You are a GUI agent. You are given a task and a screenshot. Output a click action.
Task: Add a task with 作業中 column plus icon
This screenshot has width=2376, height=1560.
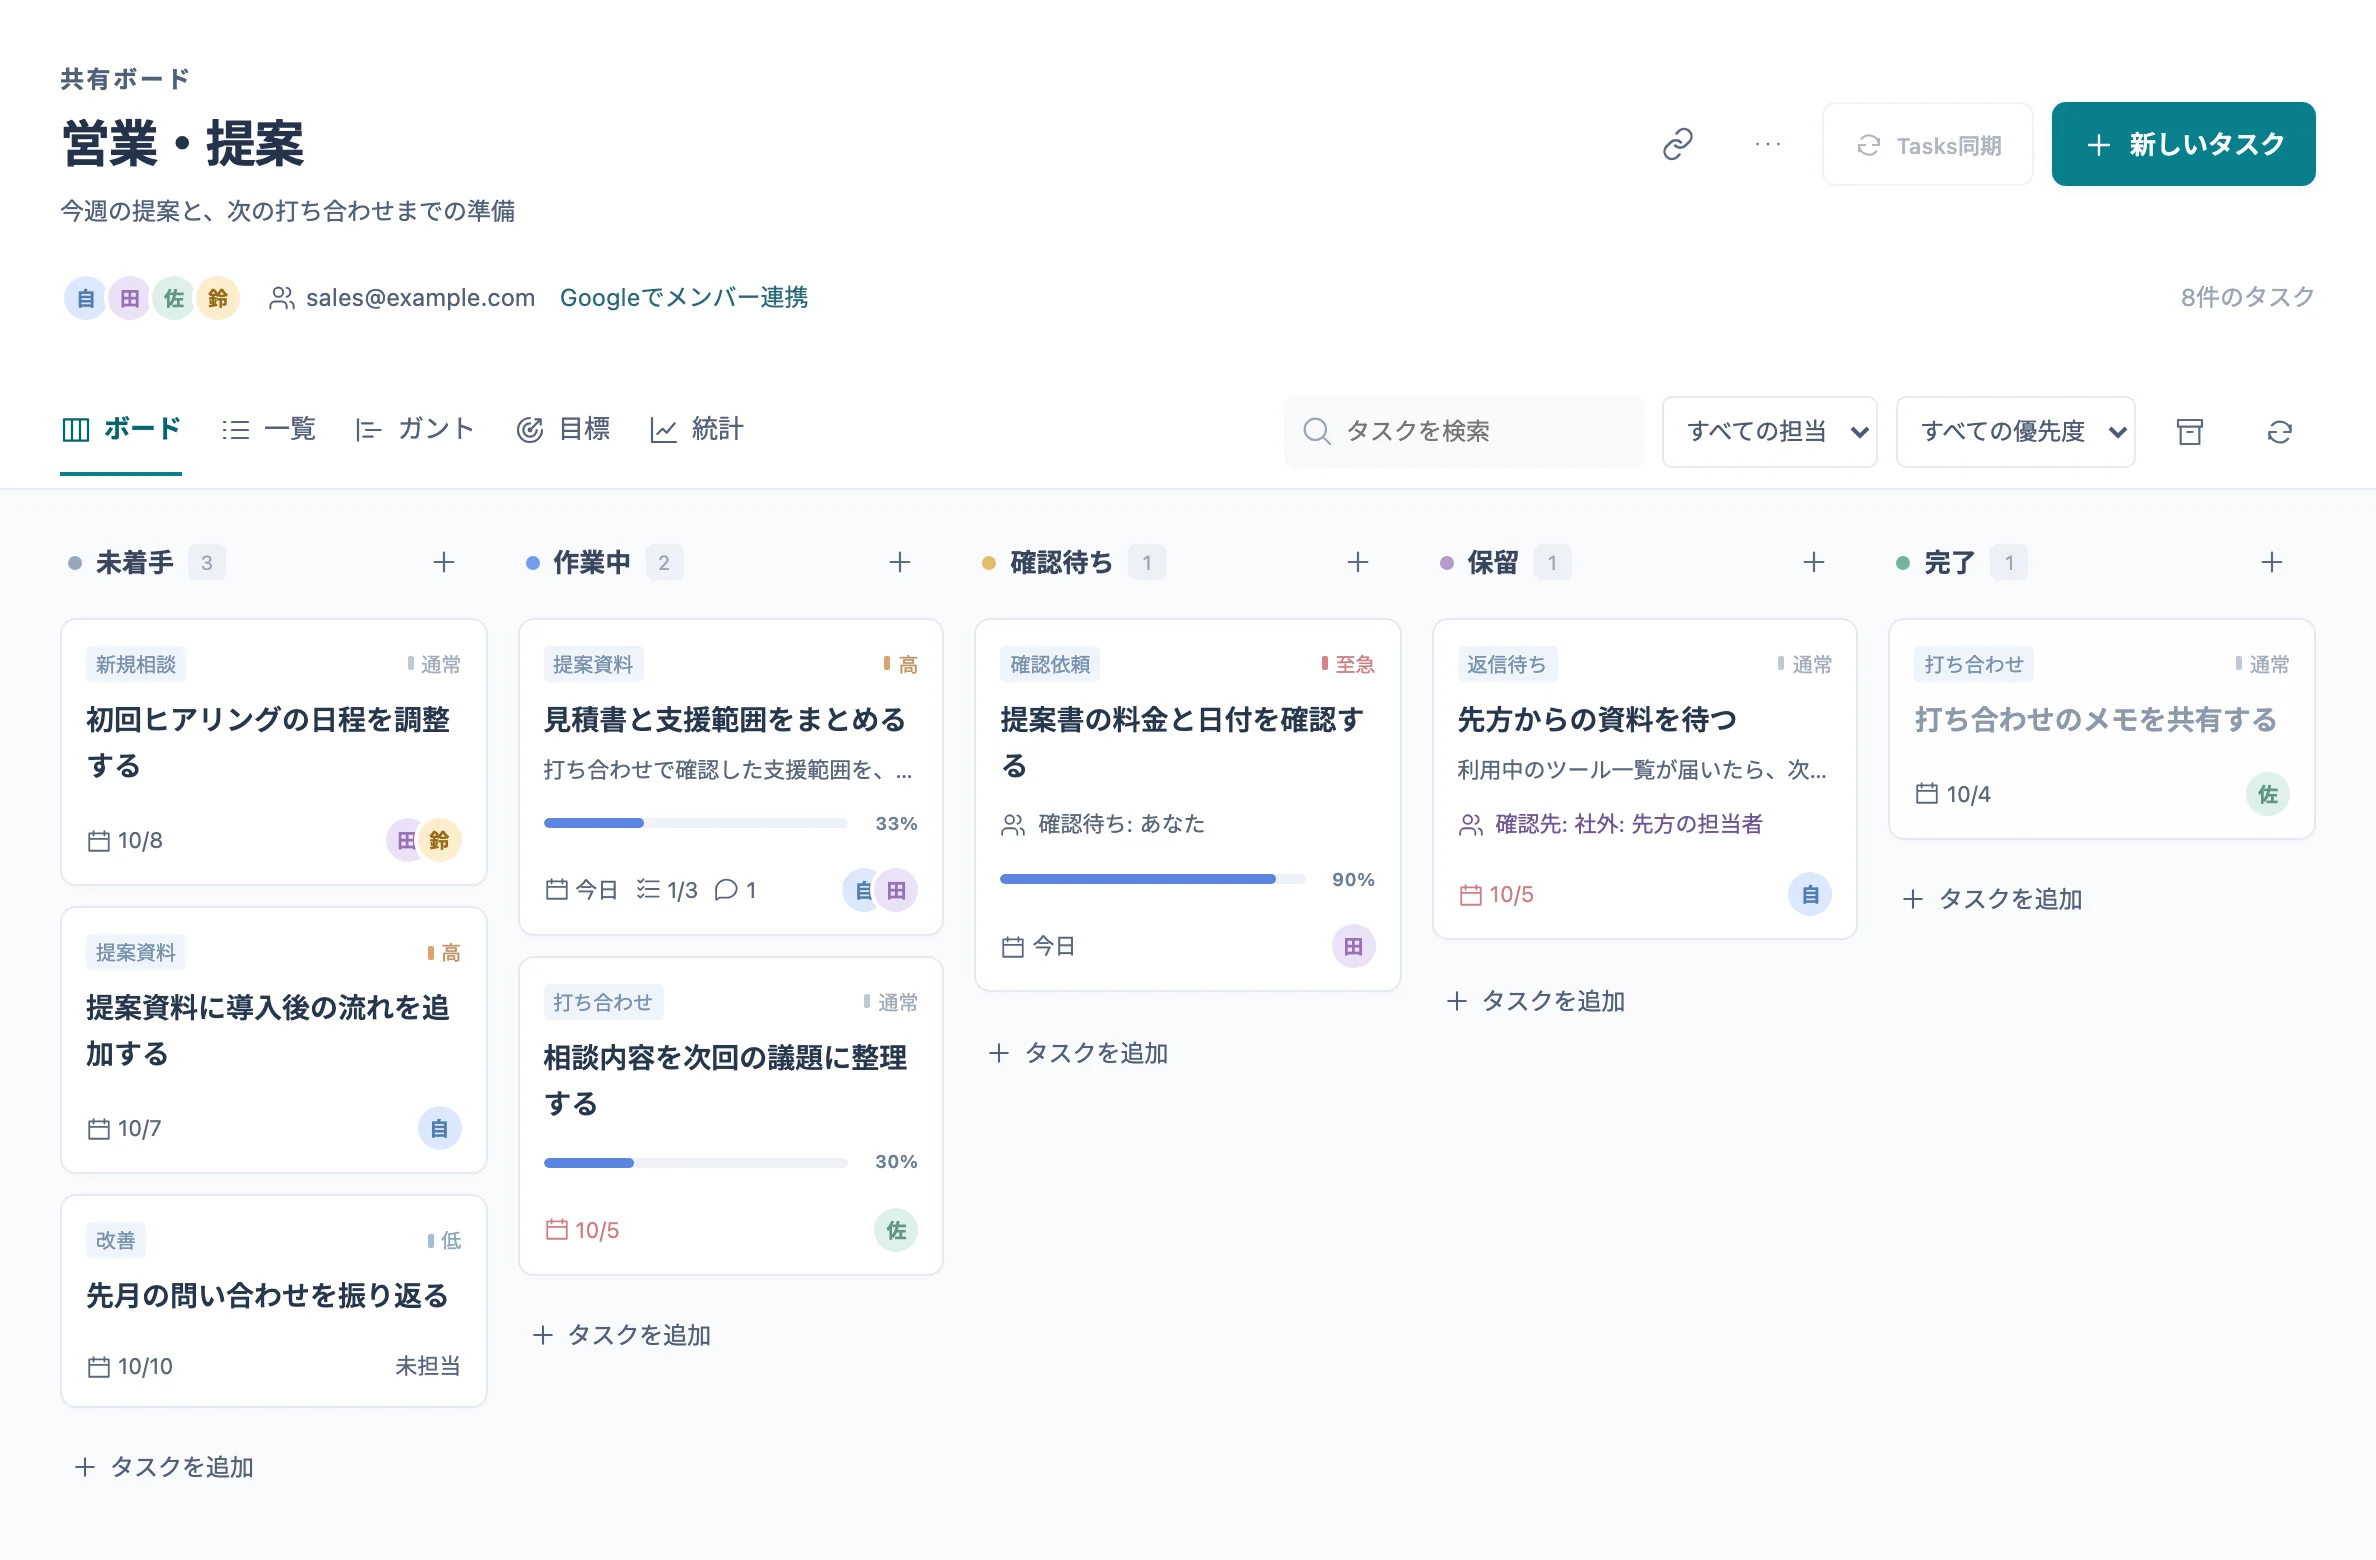900,562
